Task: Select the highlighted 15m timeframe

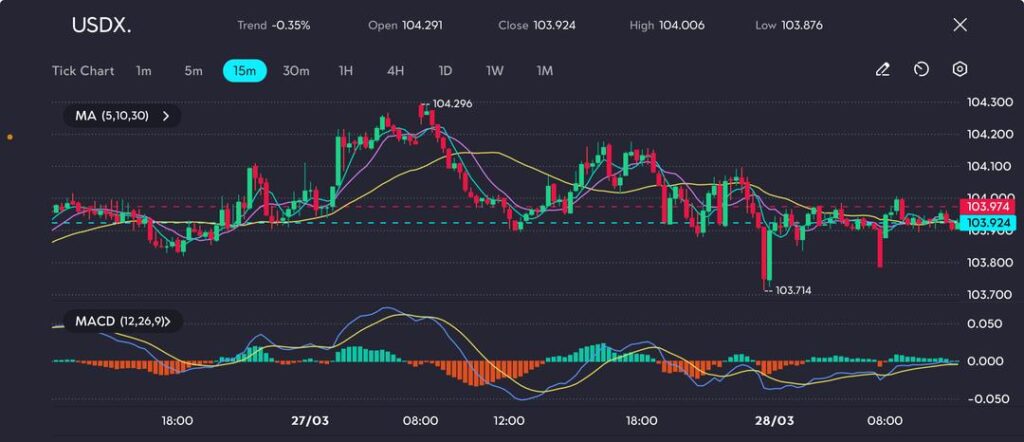Action: (244, 71)
